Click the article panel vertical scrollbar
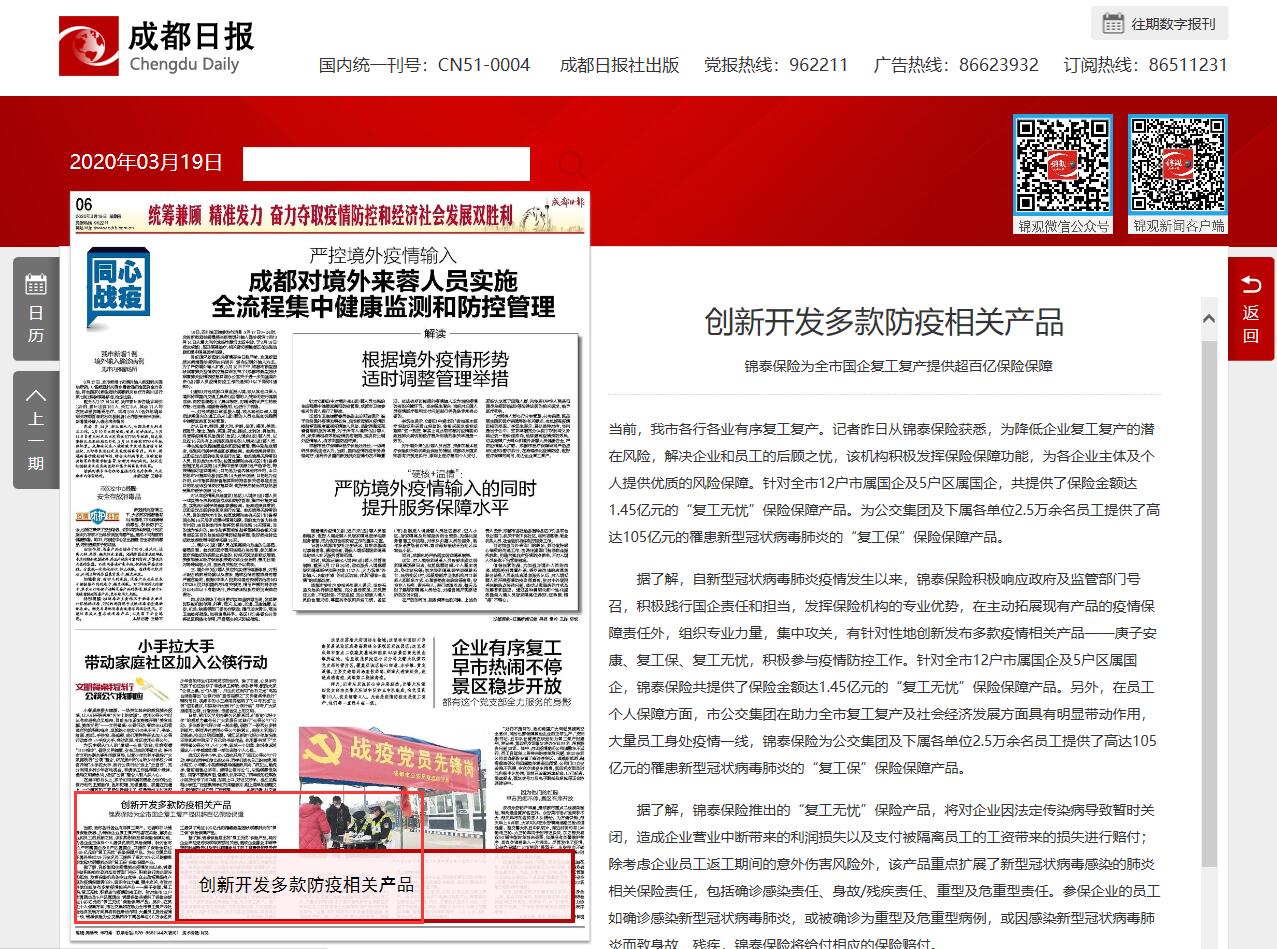1277x949 pixels. click(x=1209, y=600)
